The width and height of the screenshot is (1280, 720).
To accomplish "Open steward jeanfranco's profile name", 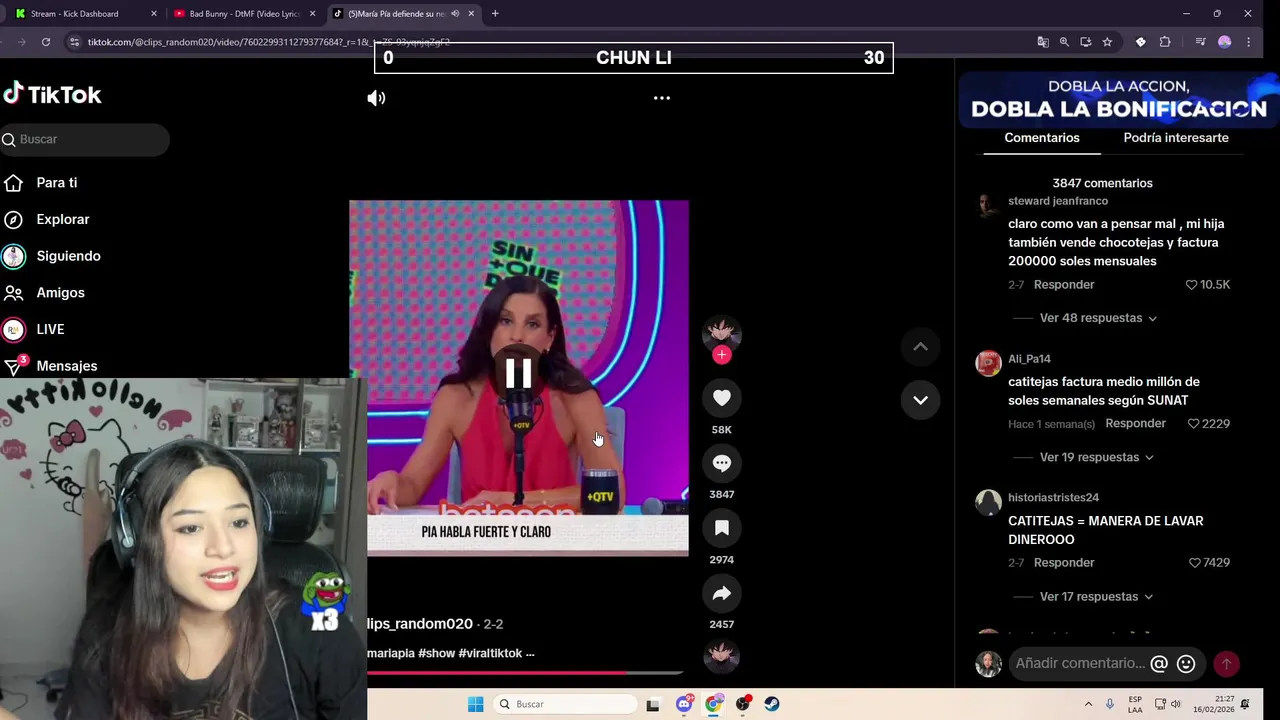I will click(x=1058, y=201).
